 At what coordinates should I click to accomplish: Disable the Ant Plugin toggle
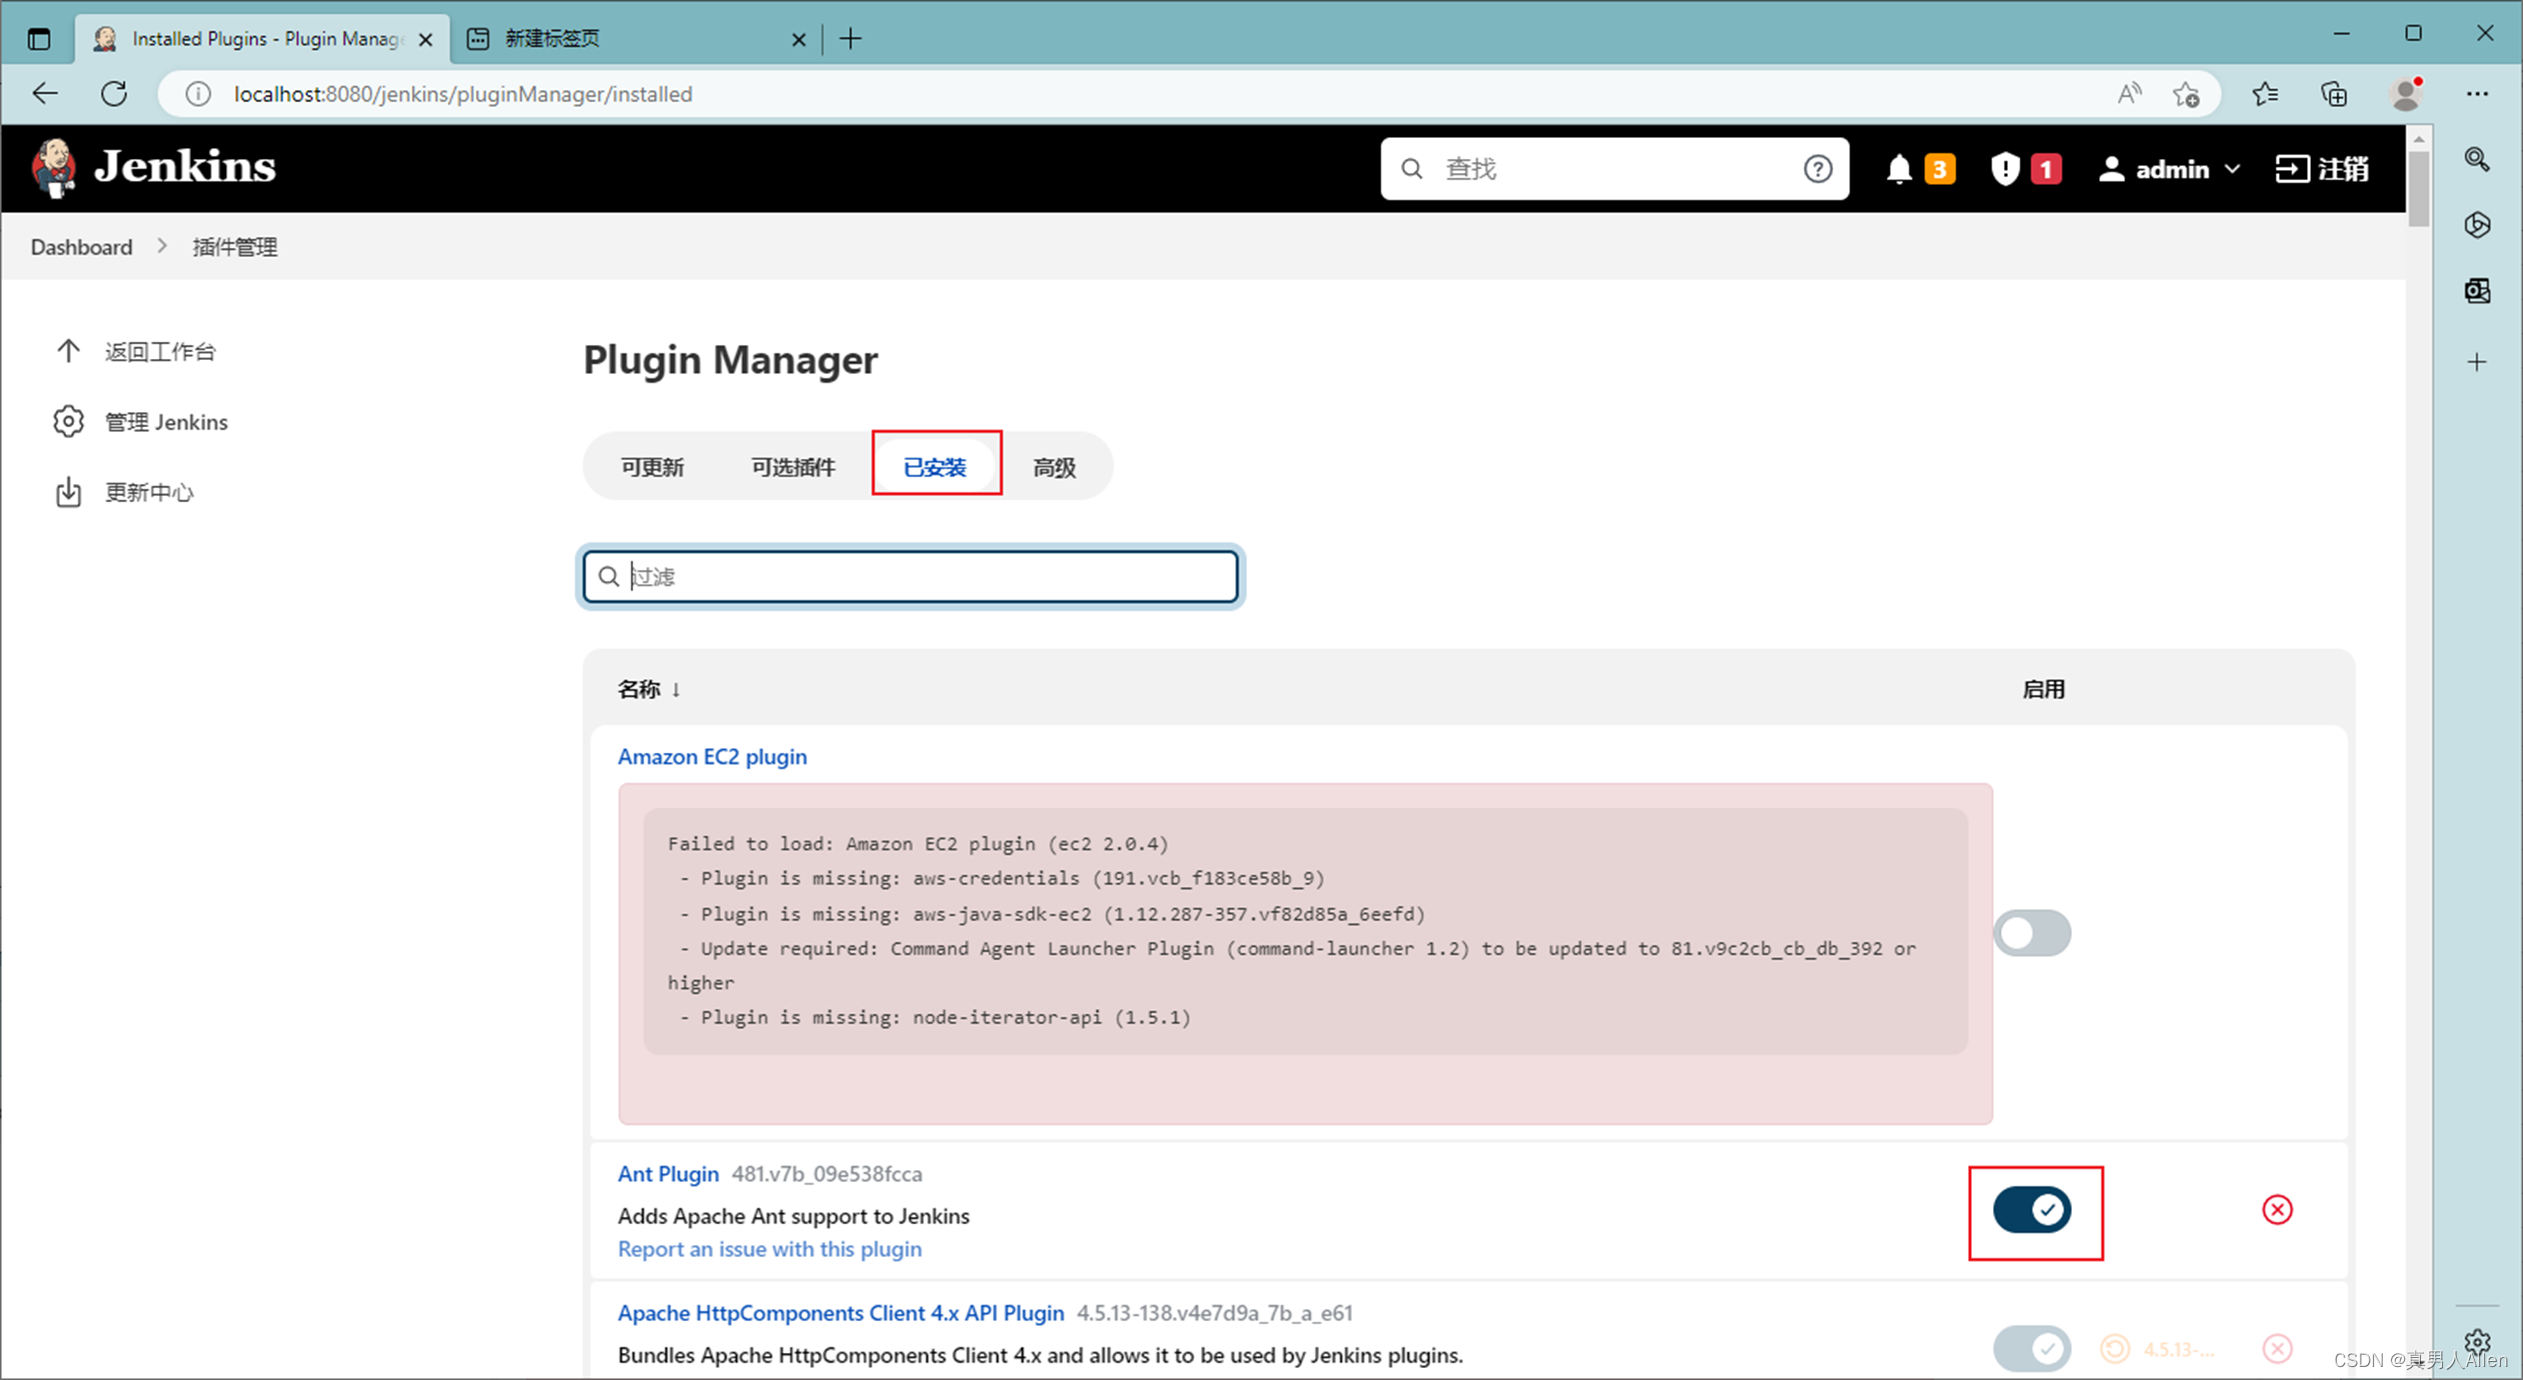(2034, 1210)
